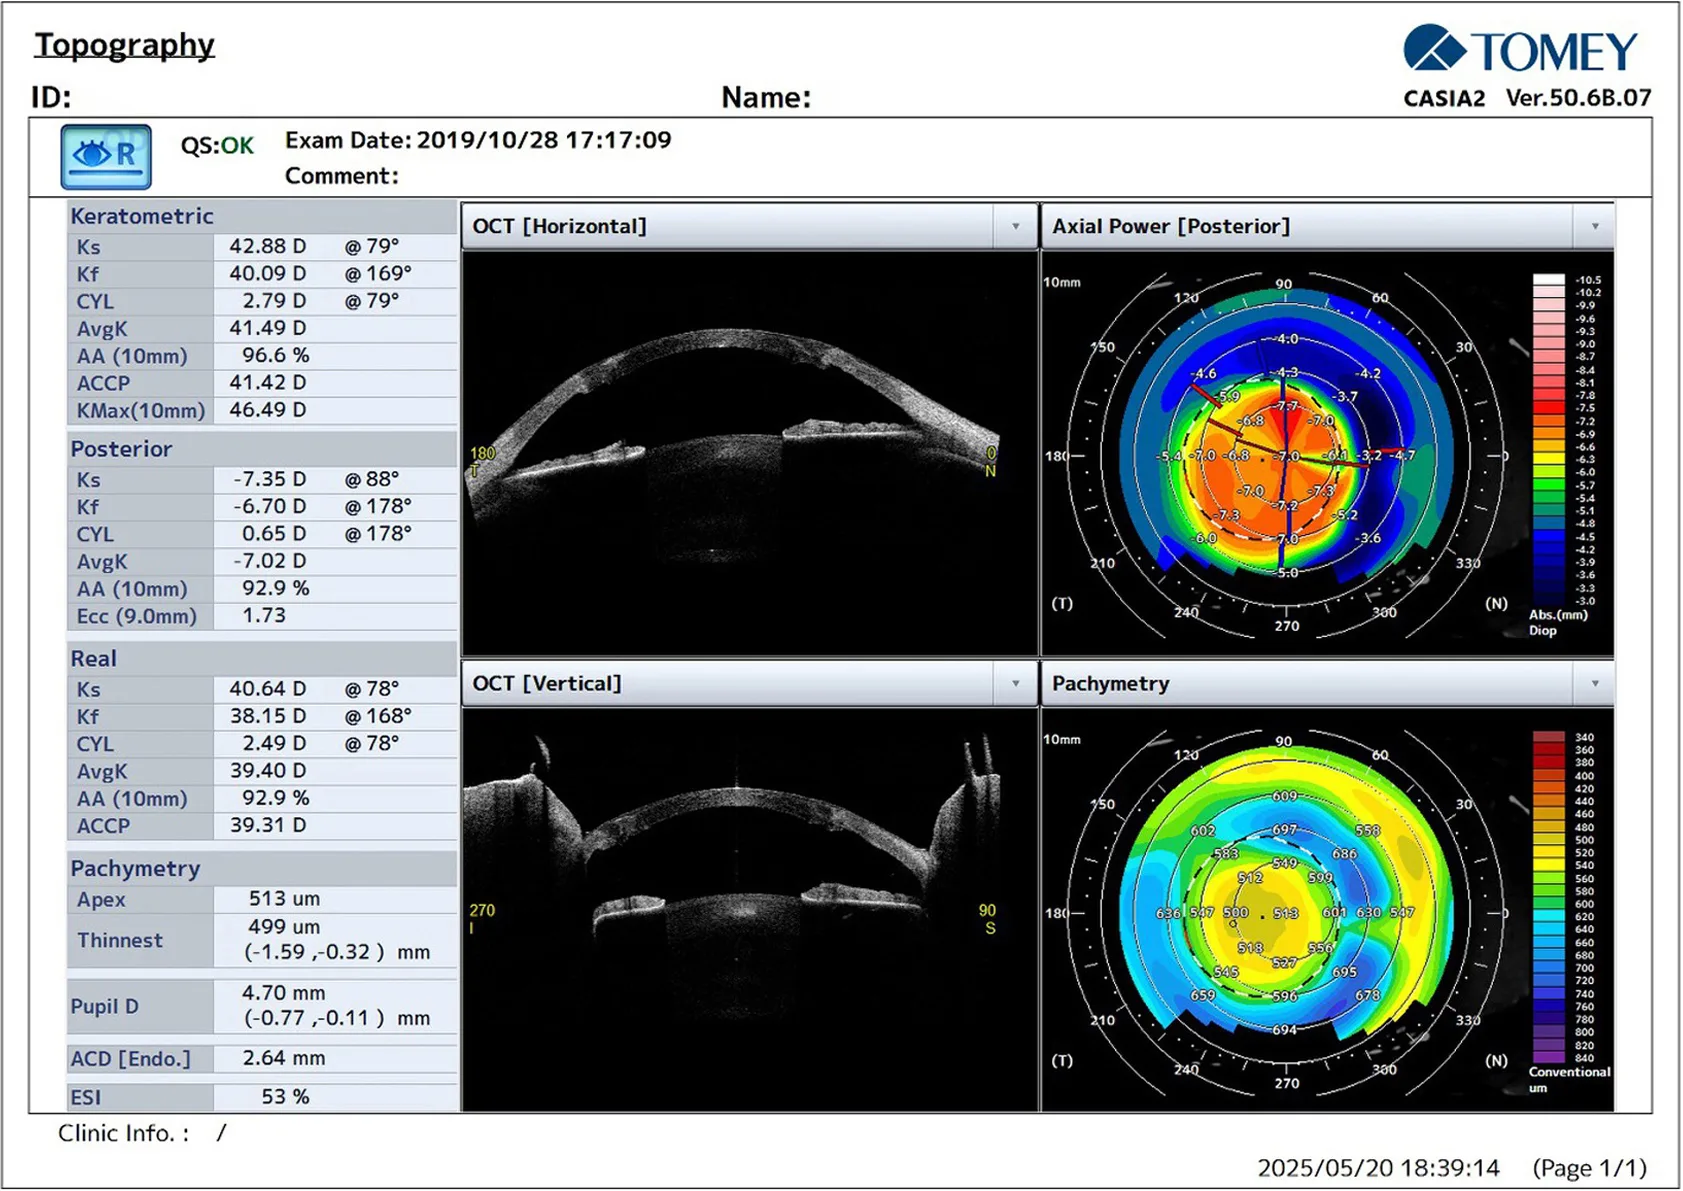
Task: Select the KMax(10mm) value 46.49 D
Action: (268, 410)
